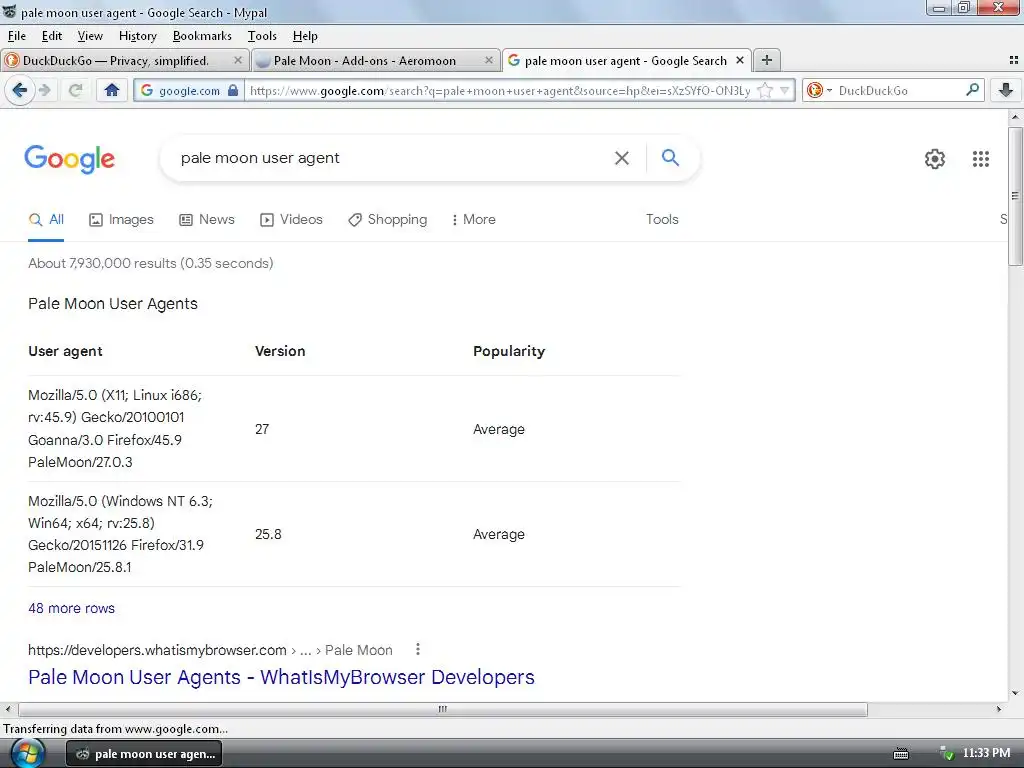The height and width of the screenshot is (768, 1024).
Task: Open the View menu
Action: 90,36
